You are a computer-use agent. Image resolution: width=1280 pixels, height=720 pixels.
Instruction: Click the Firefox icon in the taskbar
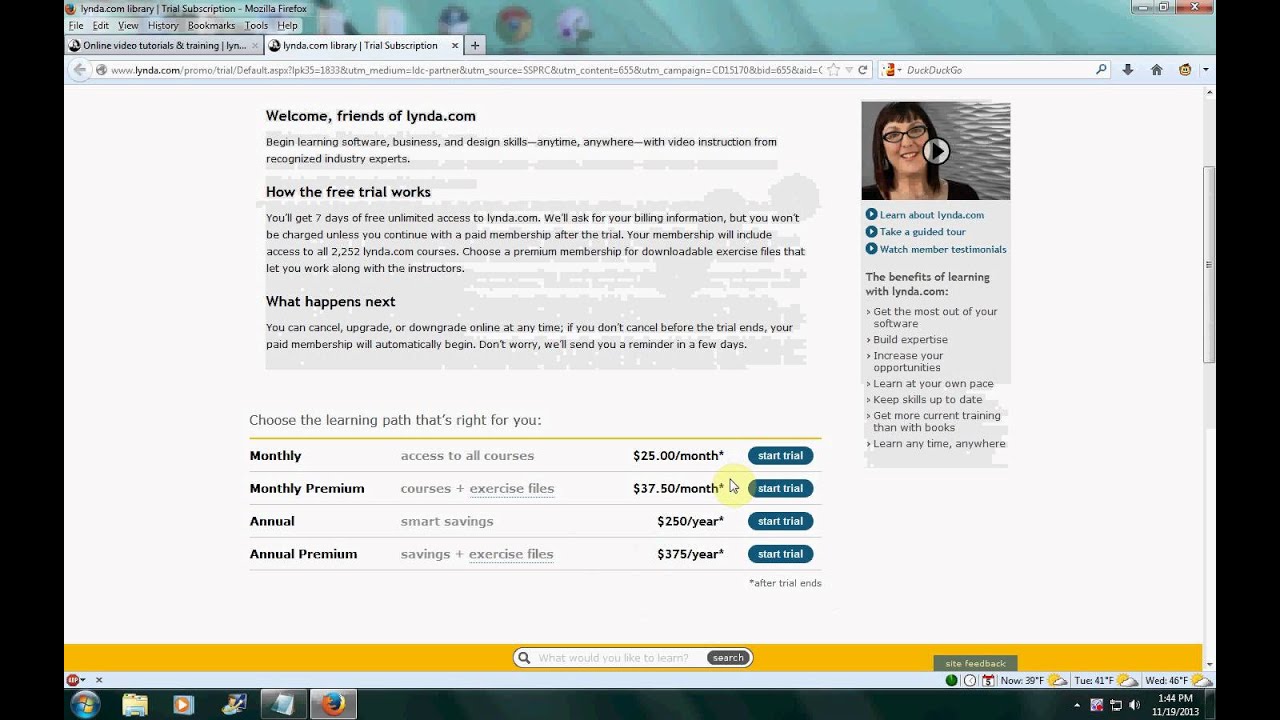333,704
